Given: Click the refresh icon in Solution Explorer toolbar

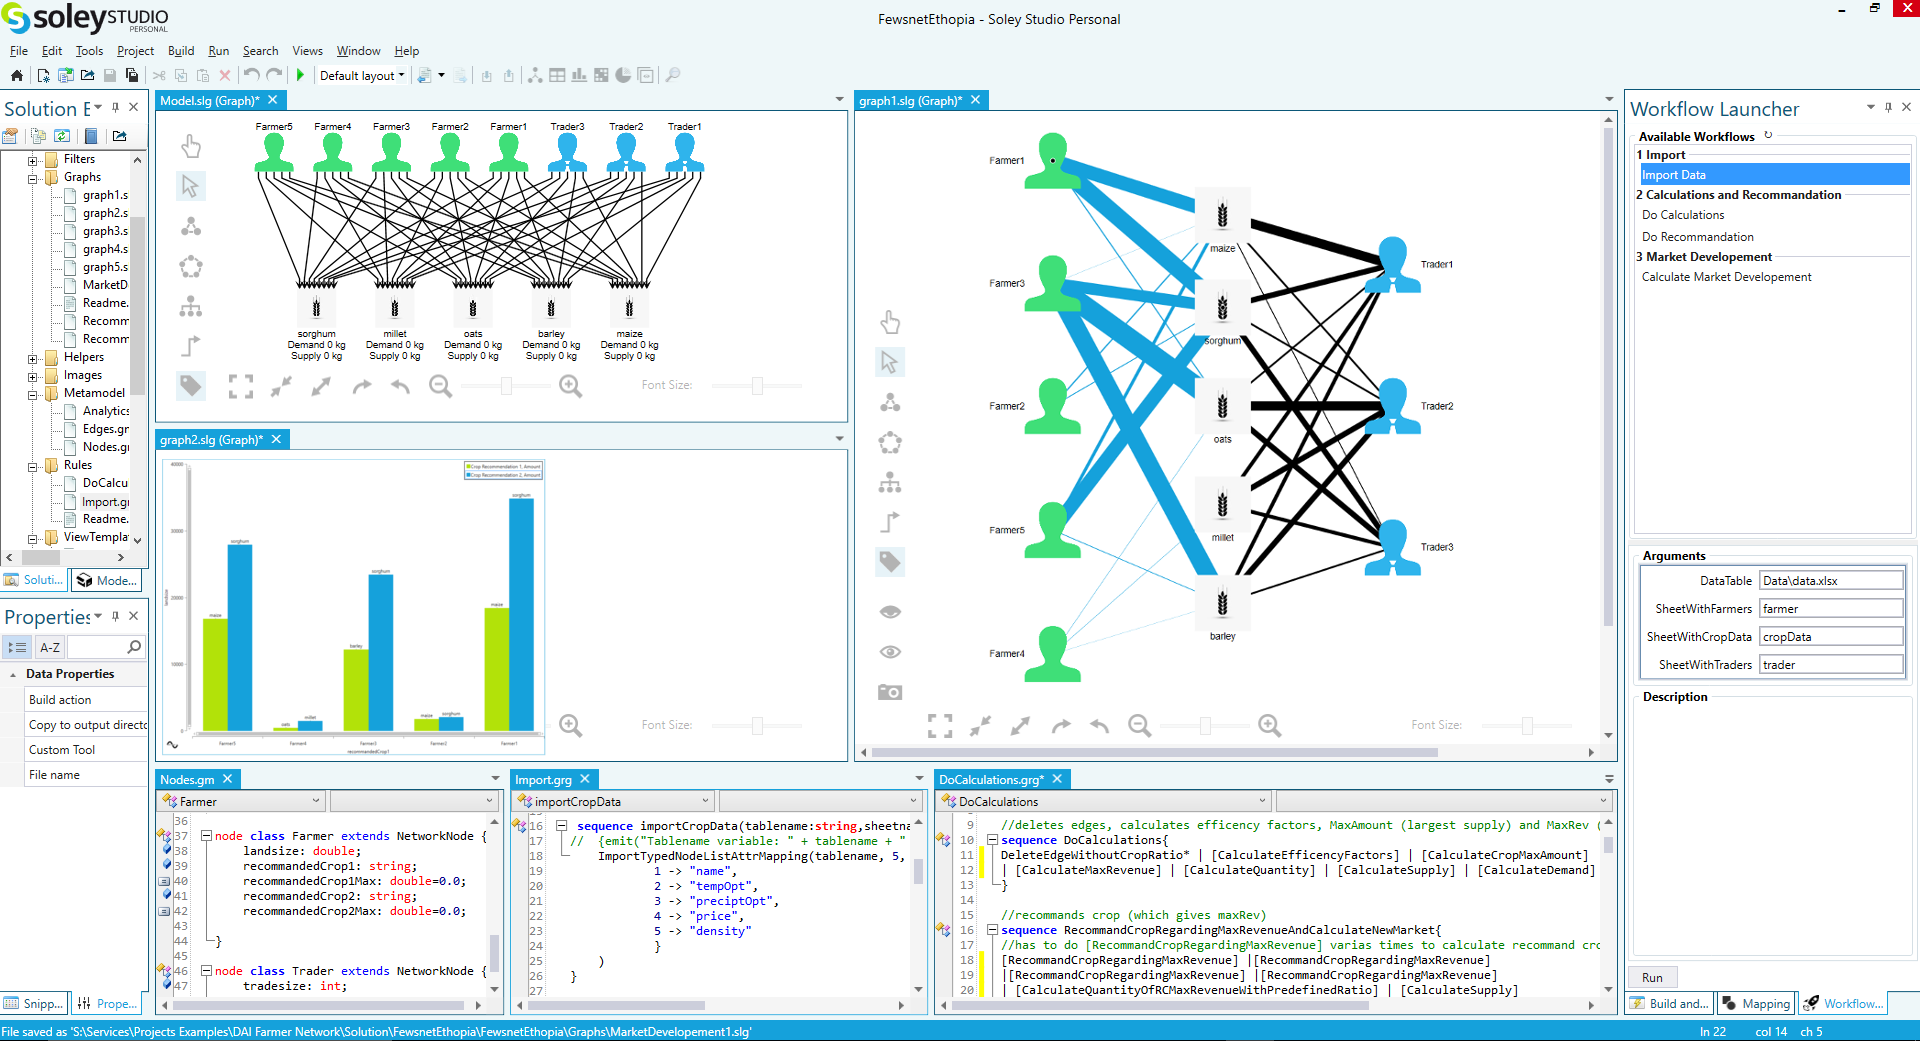Looking at the screenshot, I should click(62, 136).
